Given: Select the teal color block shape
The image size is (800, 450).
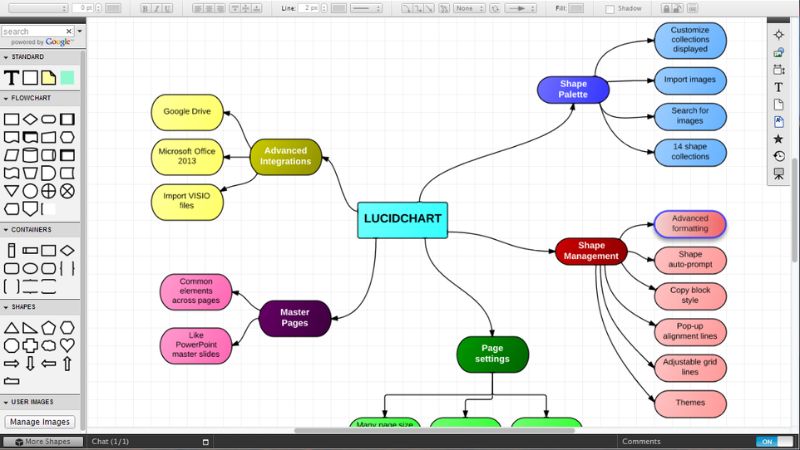Looking at the screenshot, I should [67, 77].
